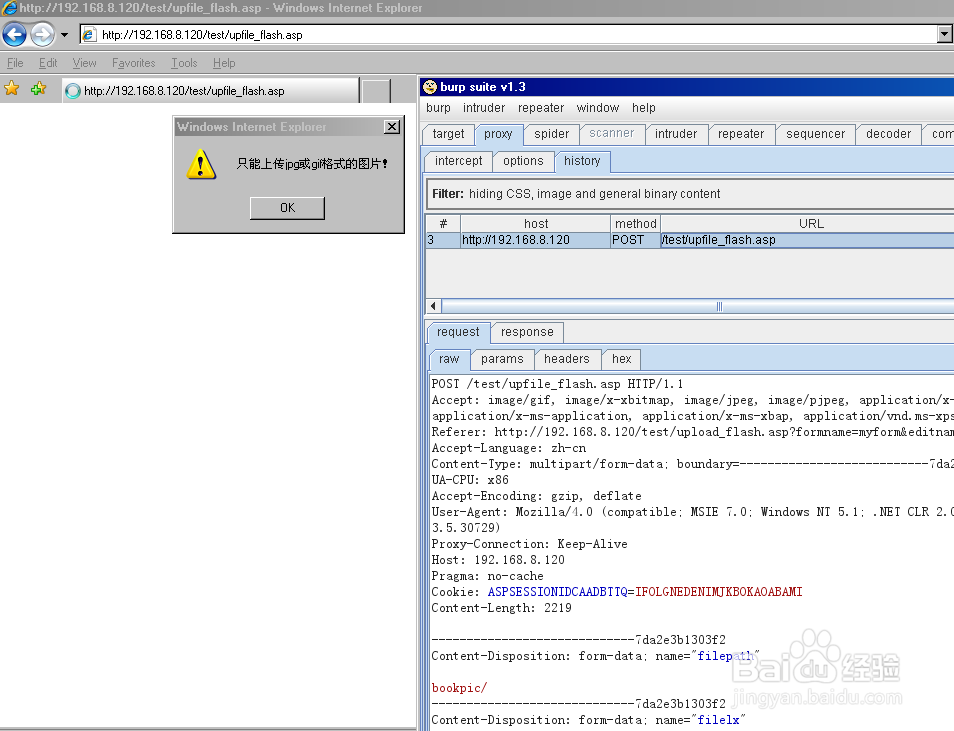Click the IE Back navigation arrow

15,35
